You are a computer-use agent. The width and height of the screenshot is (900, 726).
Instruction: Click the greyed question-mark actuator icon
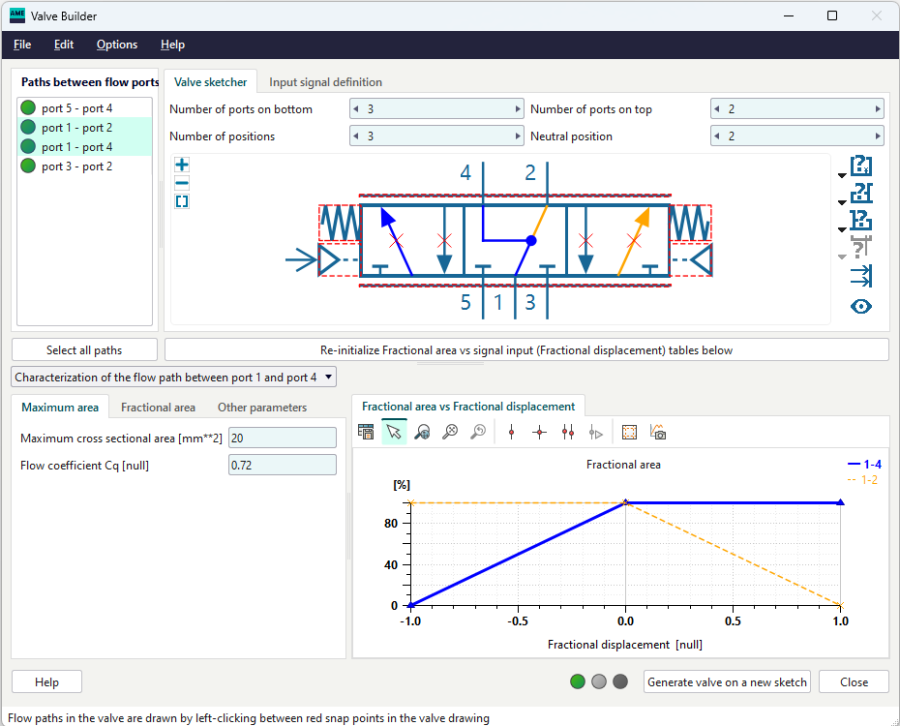click(861, 247)
